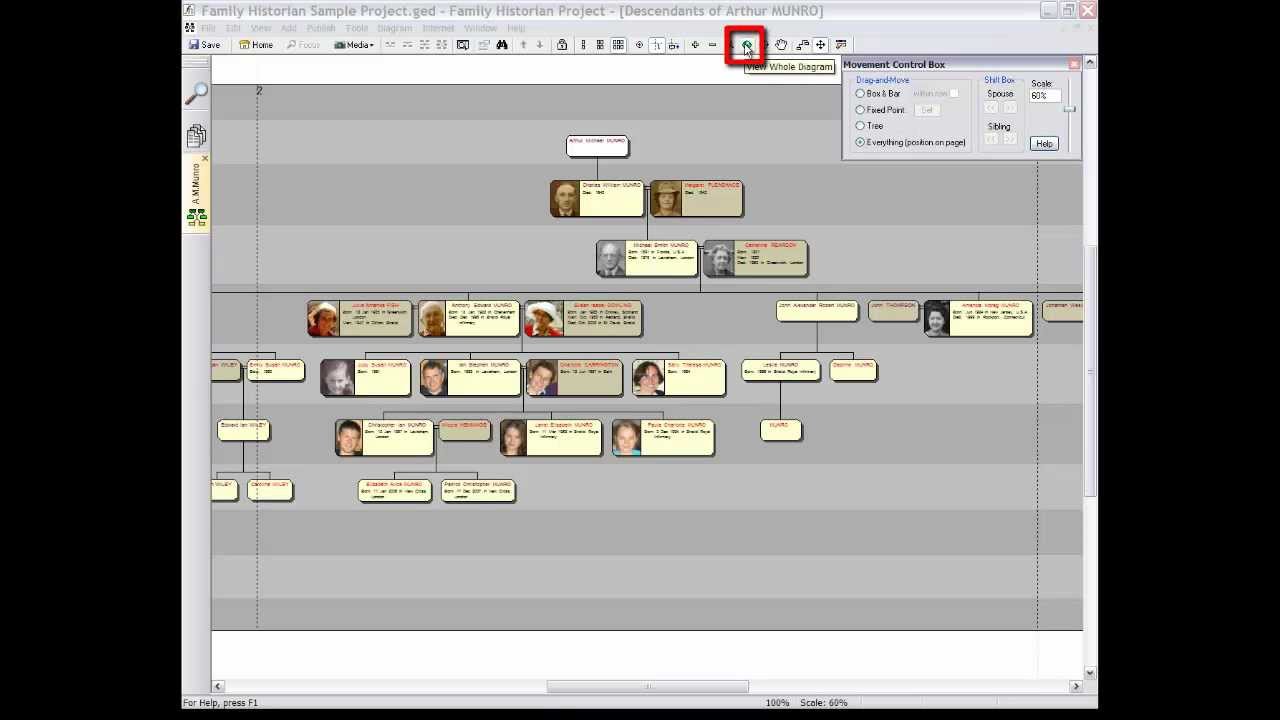
Task: Select the four-arrow move tool
Action: 820,45
